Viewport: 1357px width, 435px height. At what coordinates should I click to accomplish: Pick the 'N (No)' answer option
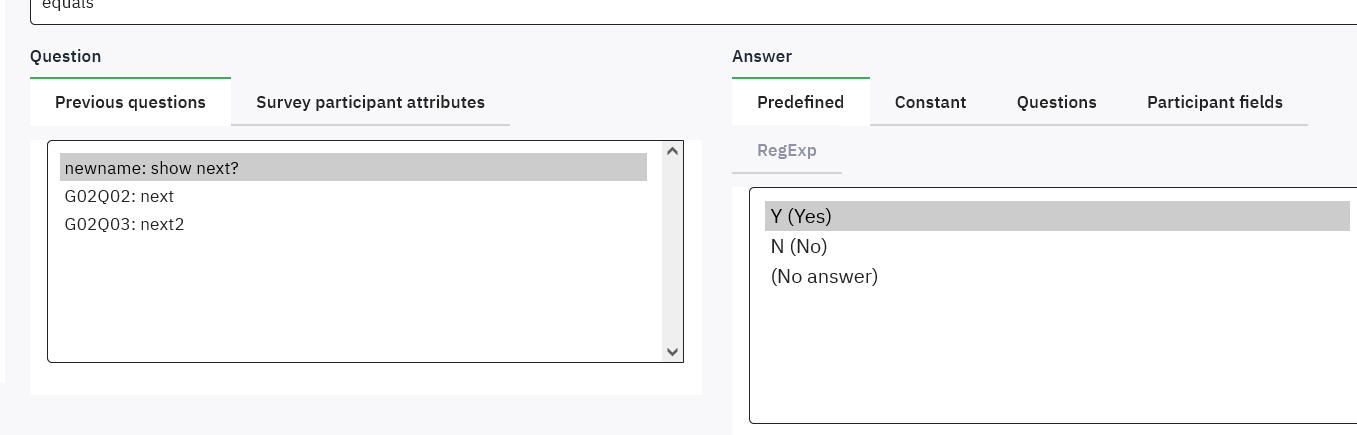[x=799, y=246]
